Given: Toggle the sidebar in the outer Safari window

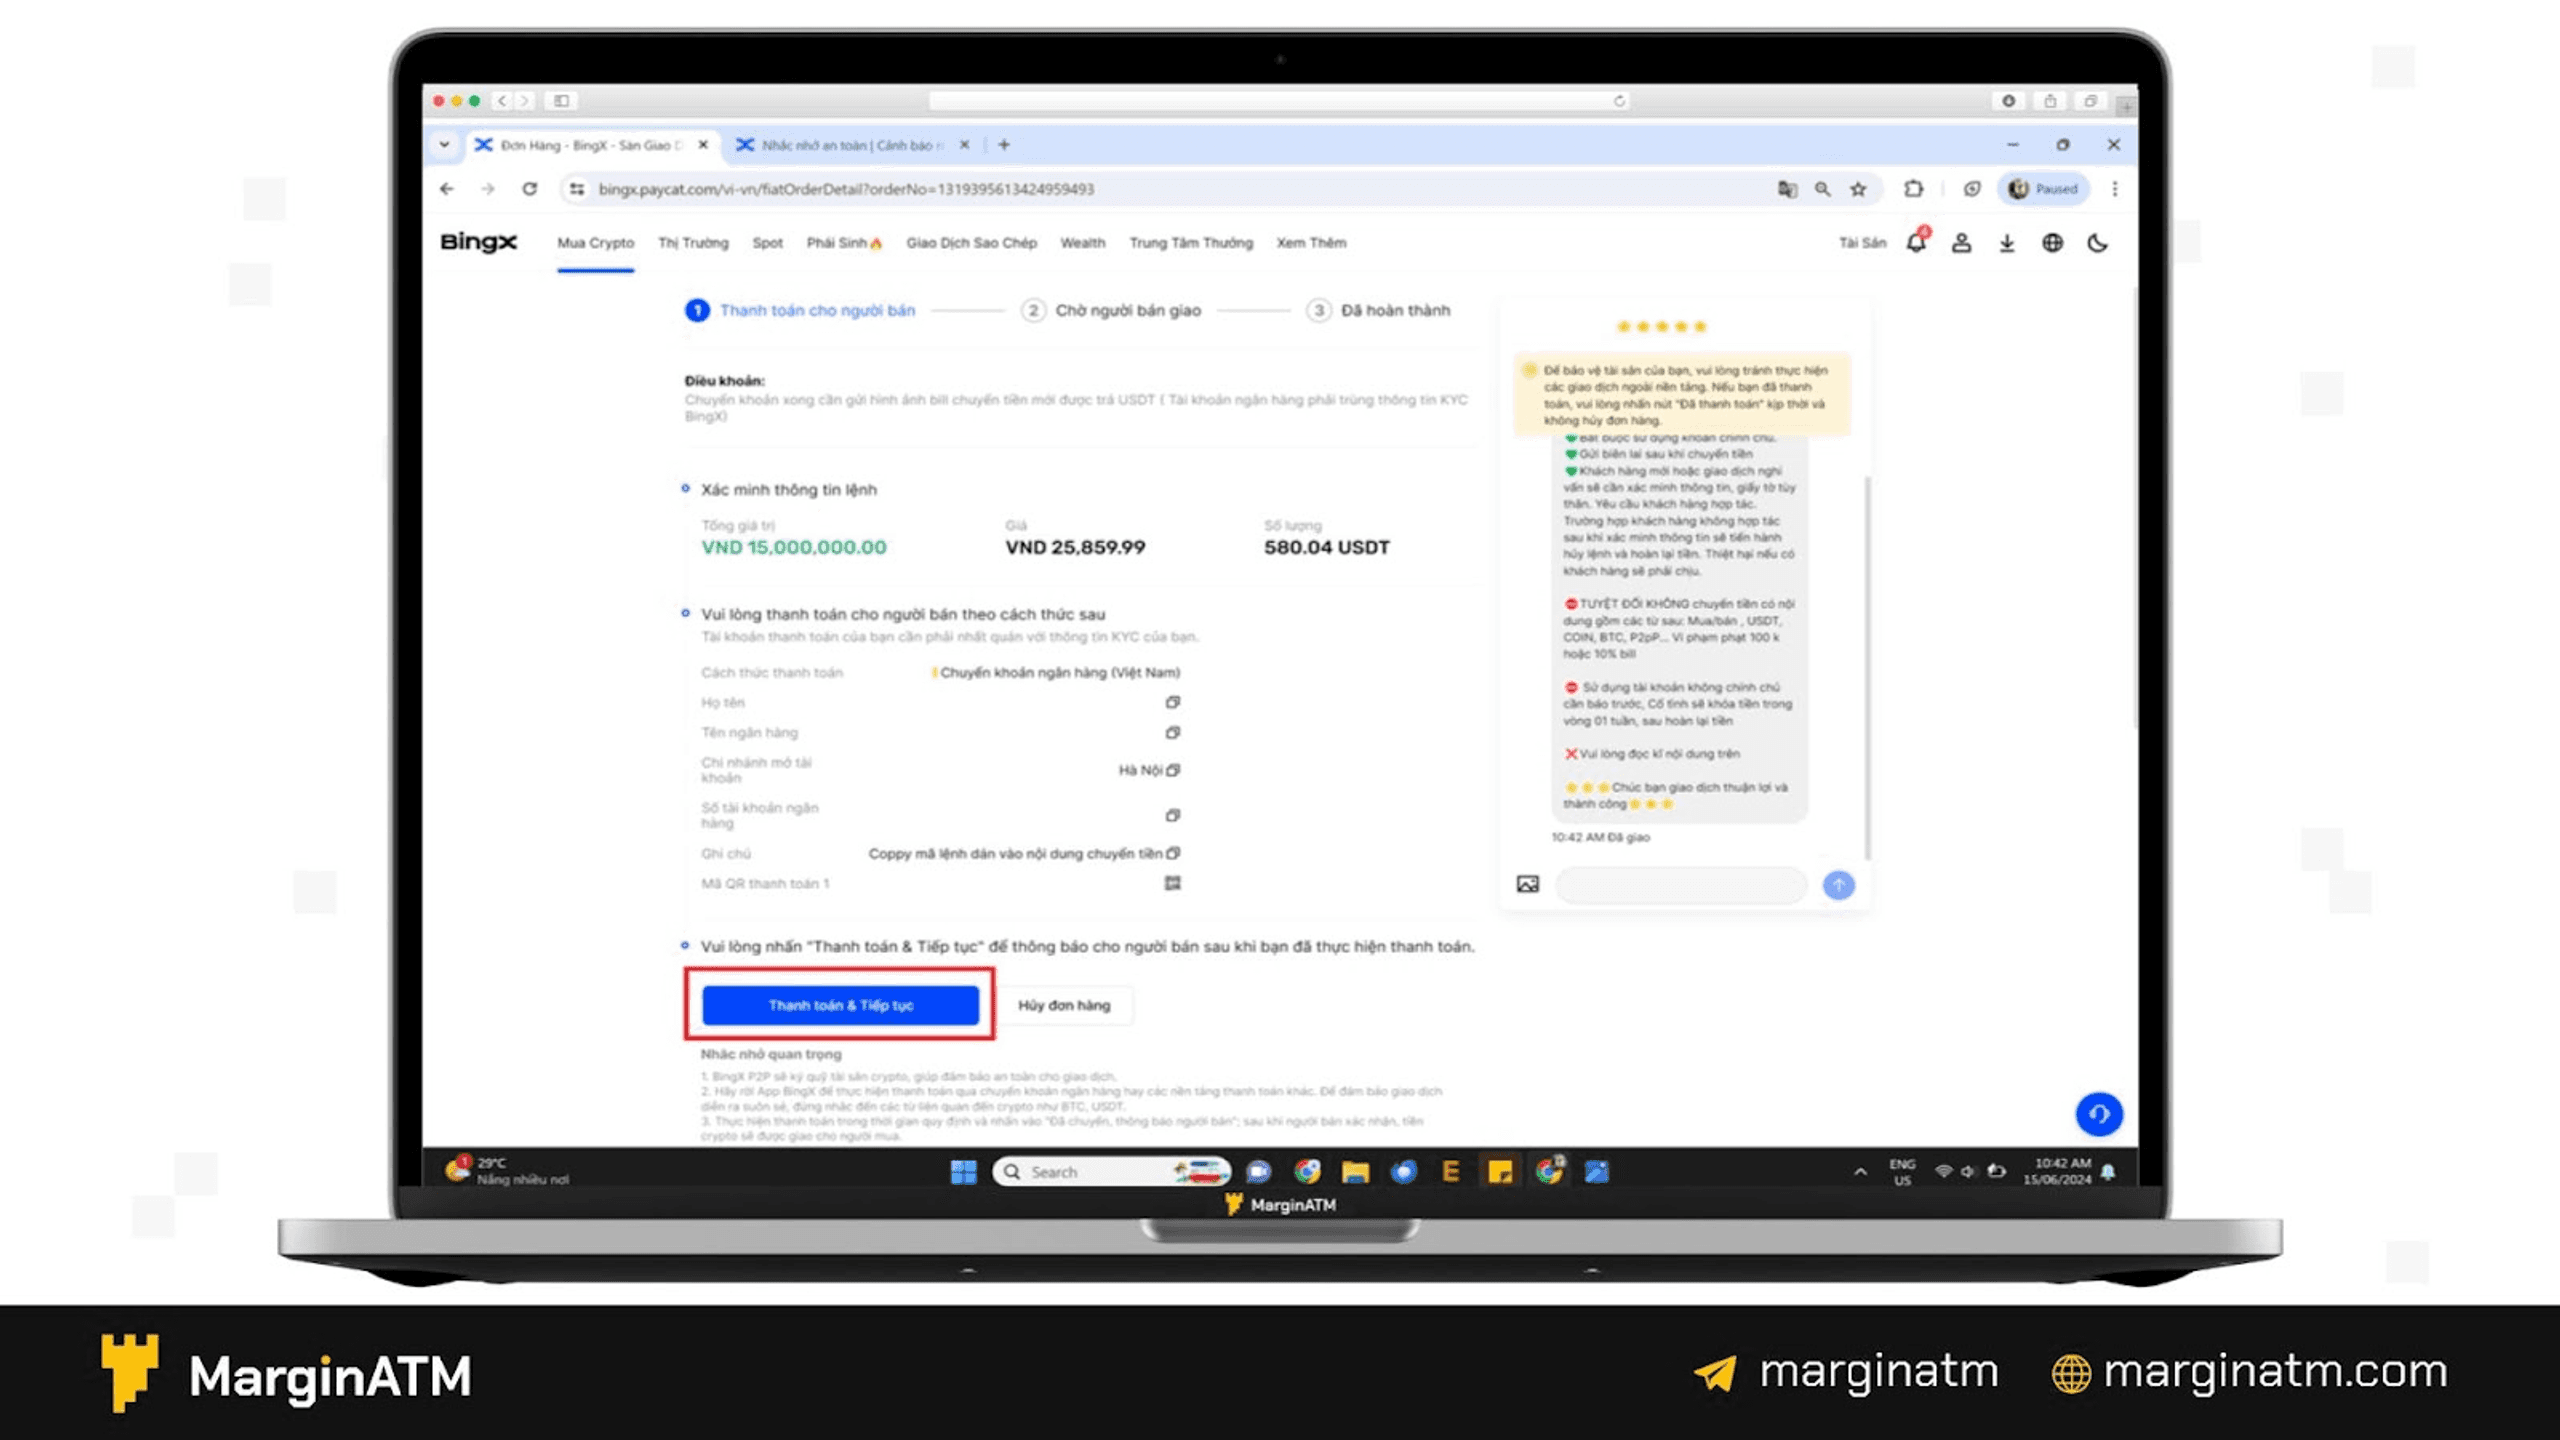Looking at the screenshot, I should point(561,101).
